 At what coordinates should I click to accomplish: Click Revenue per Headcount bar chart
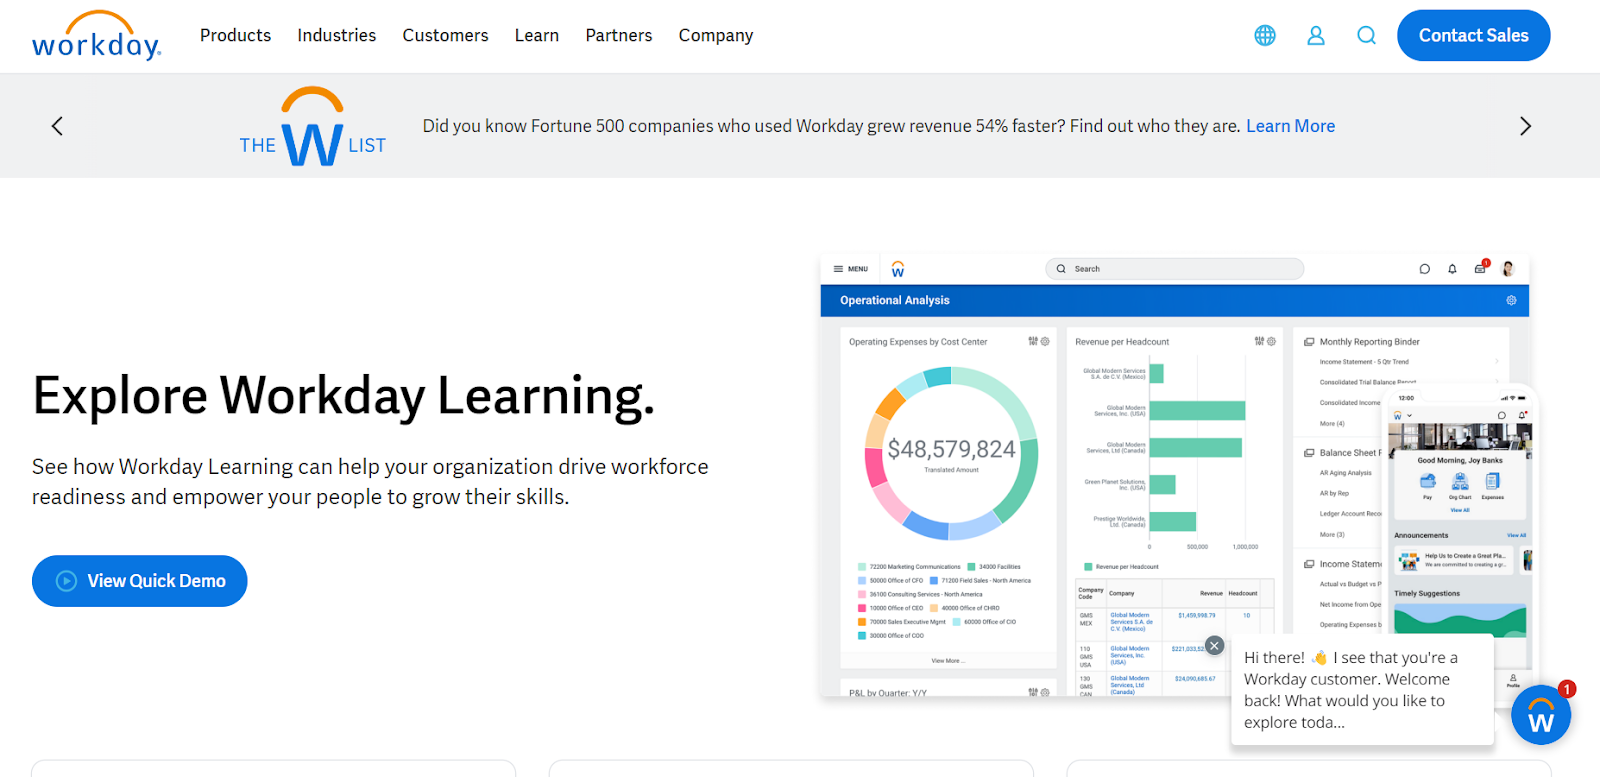1172,453
